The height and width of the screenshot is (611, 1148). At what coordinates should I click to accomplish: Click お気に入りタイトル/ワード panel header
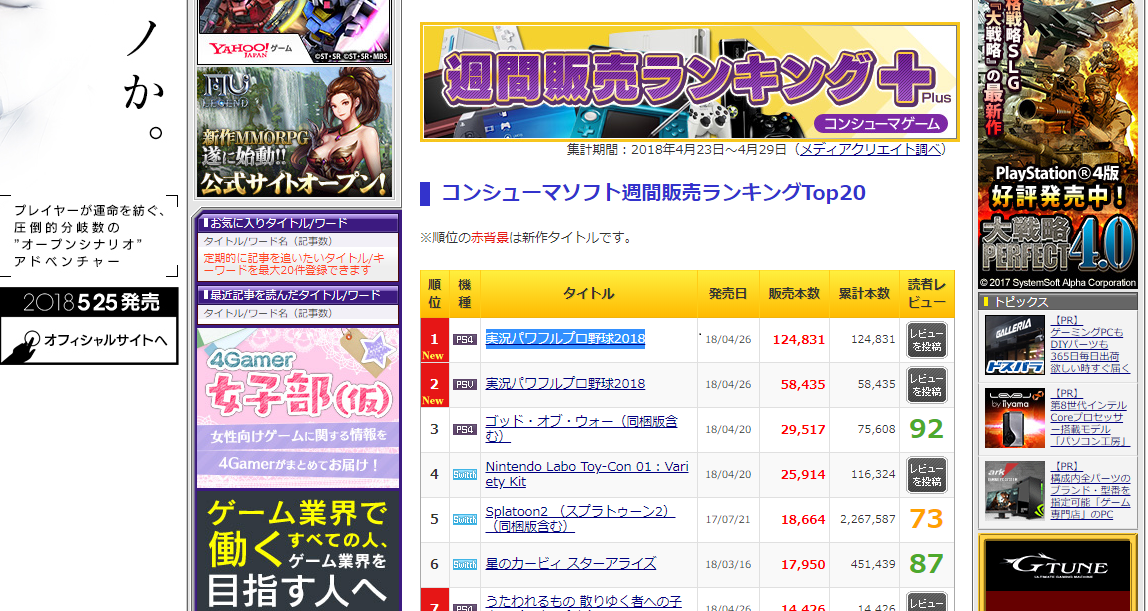(x=298, y=223)
